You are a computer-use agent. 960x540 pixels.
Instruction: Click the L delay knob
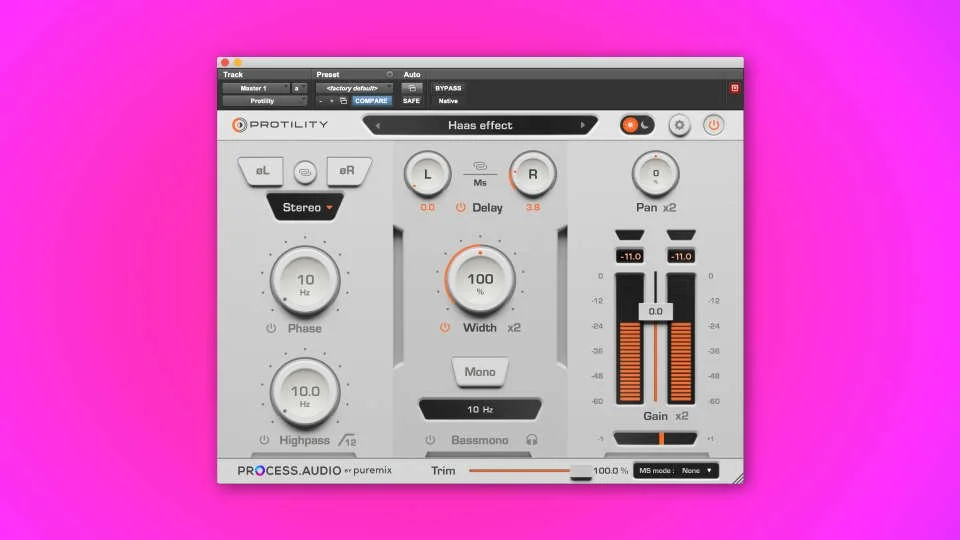click(x=427, y=174)
